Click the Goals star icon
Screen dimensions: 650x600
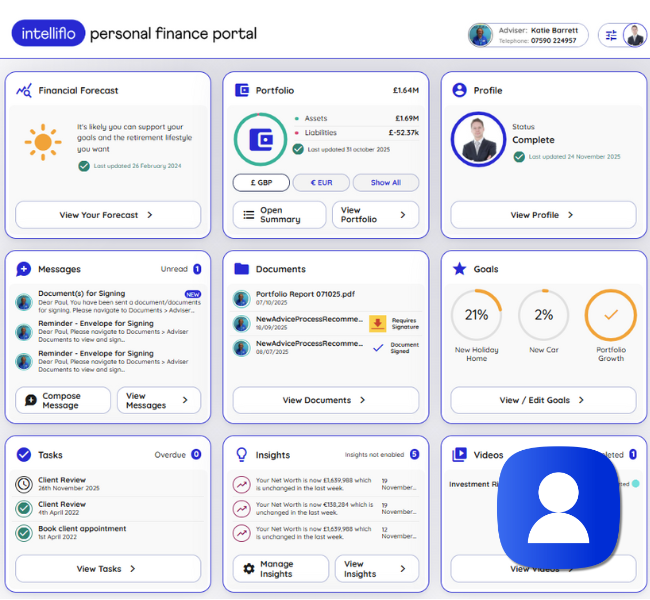[459, 269]
